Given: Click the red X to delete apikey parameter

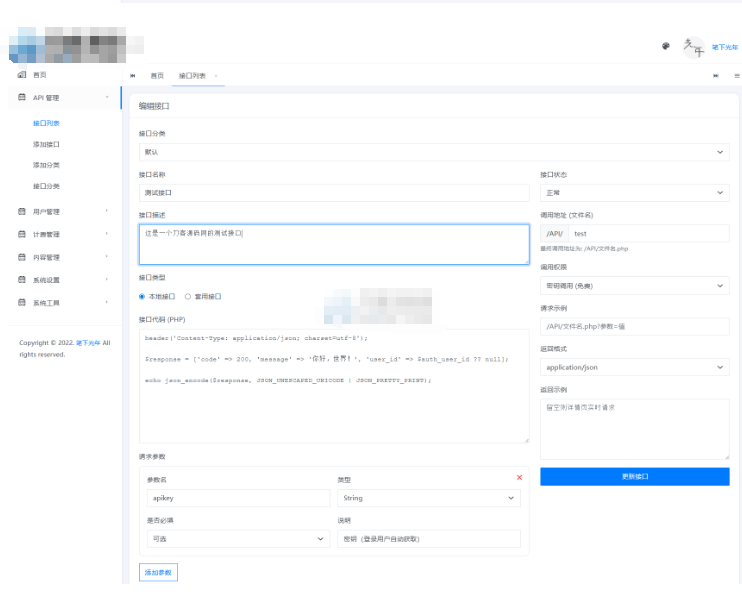Looking at the screenshot, I should click(x=519, y=477).
